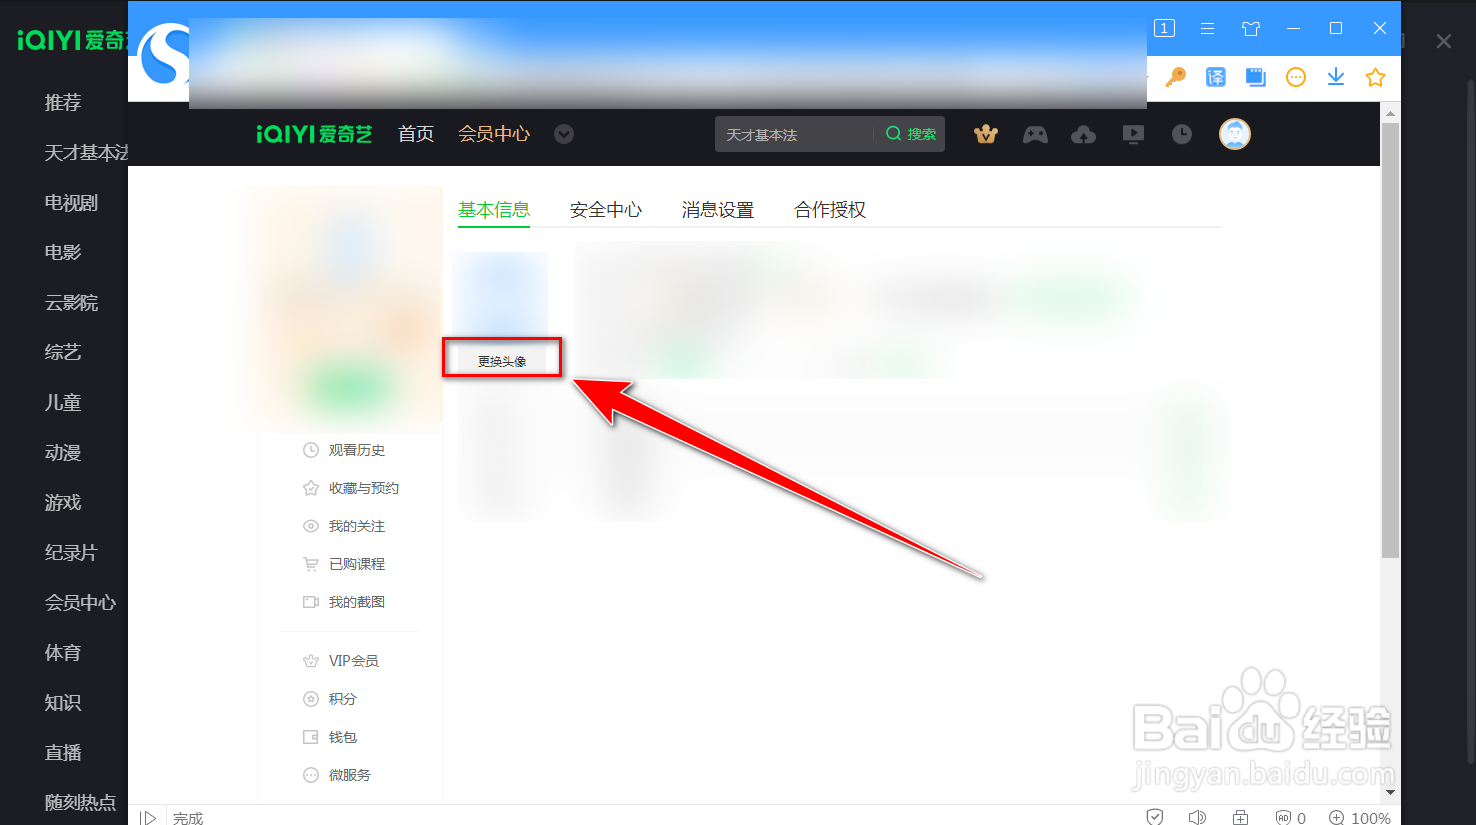1476x825 pixels.
Task: Click the orange chat bubble icon
Action: (1296, 77)
